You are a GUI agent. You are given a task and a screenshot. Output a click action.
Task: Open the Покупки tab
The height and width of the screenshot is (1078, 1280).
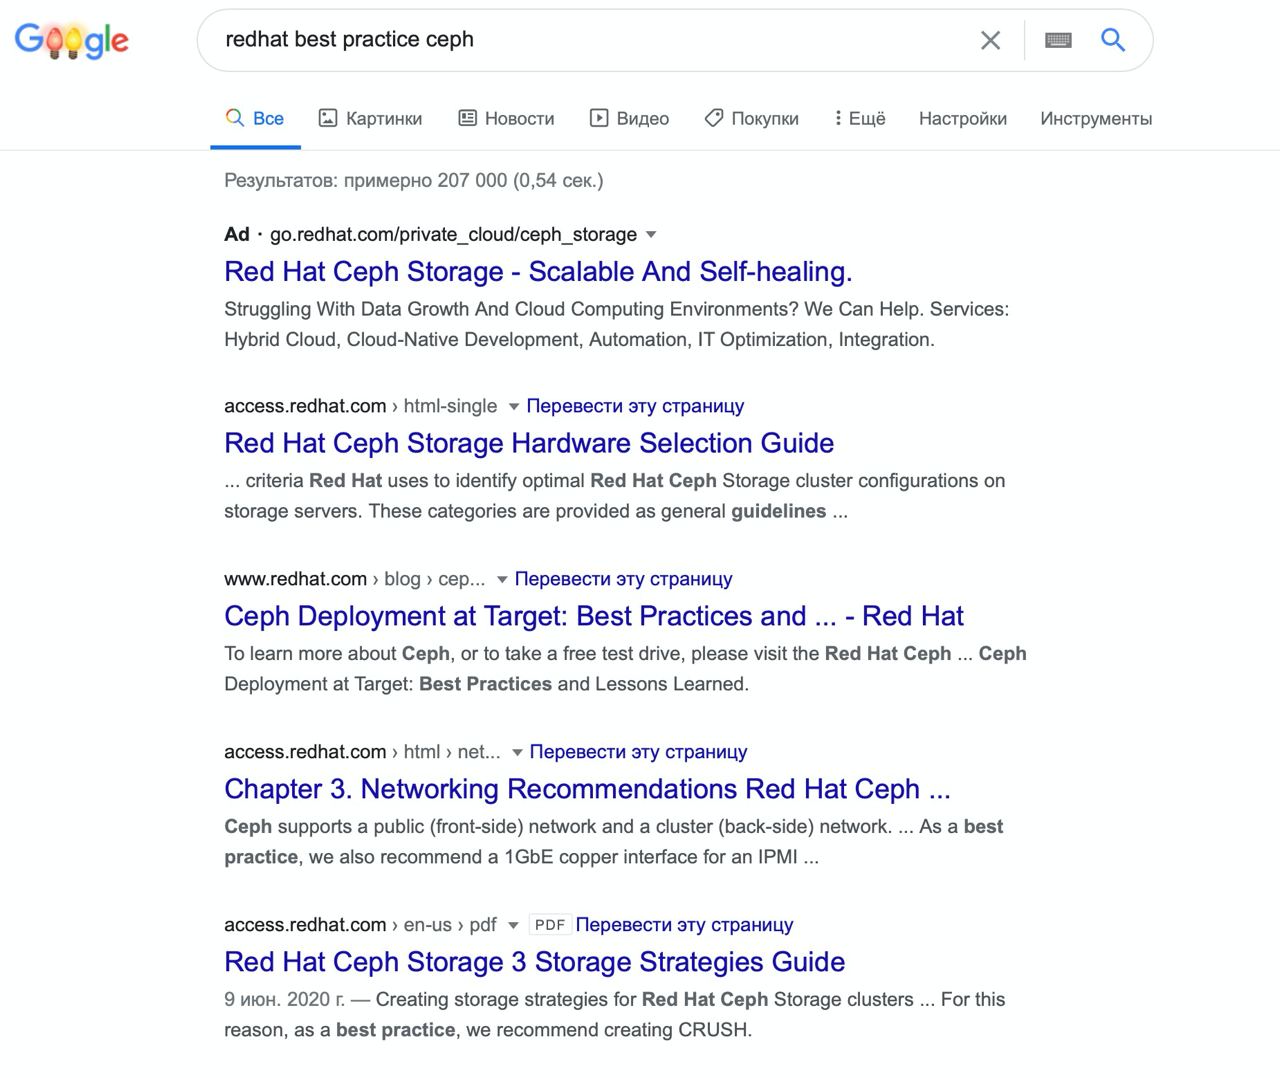coord(751,118)
